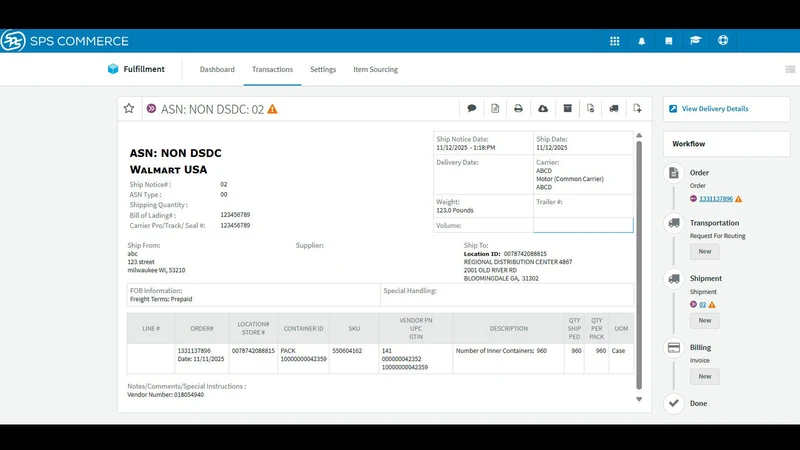Click the Order workflow document icon
This screenshot has height=450, width=800.
coord(674,173)
